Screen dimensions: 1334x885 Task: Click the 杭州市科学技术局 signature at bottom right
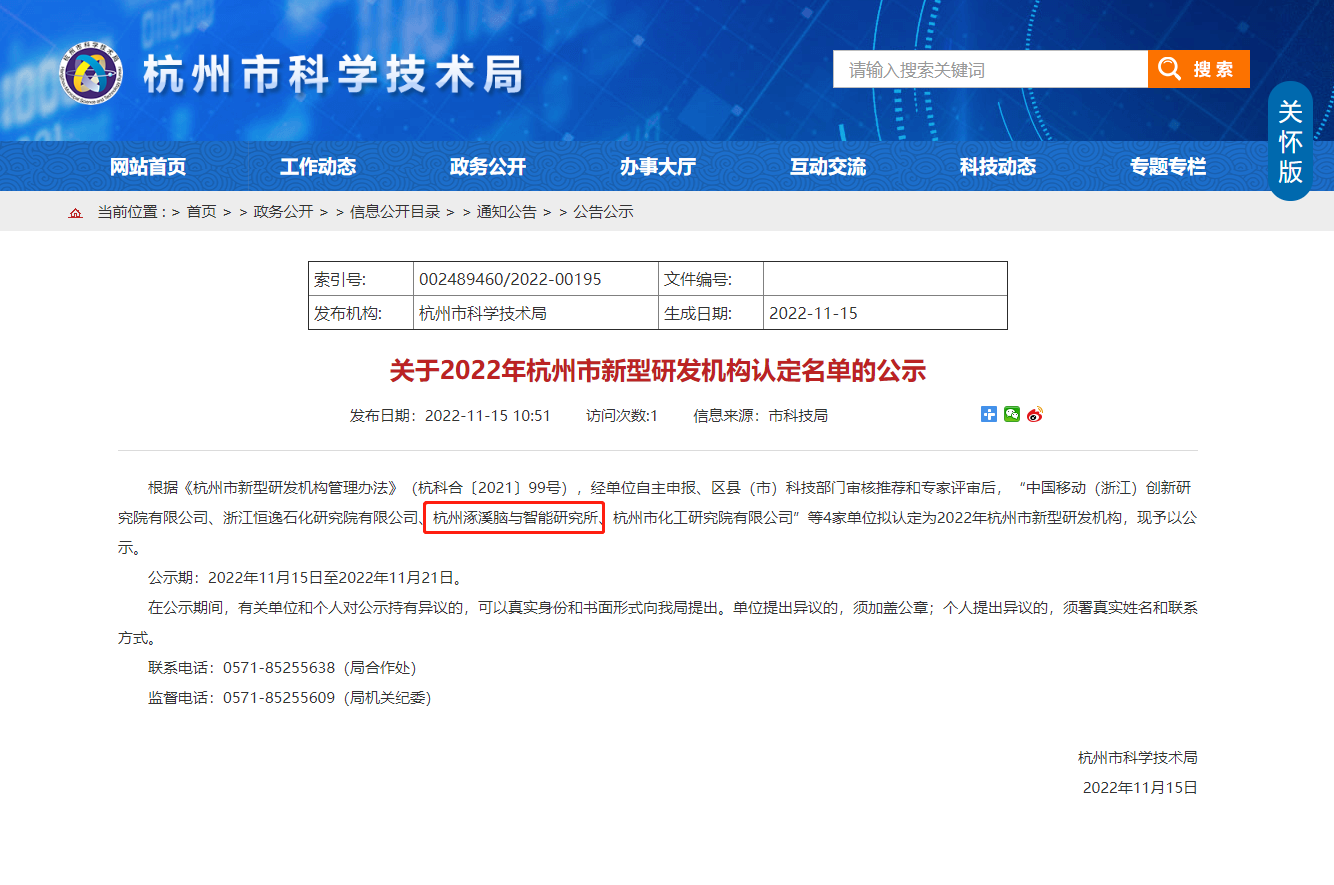pos(1138,758)
